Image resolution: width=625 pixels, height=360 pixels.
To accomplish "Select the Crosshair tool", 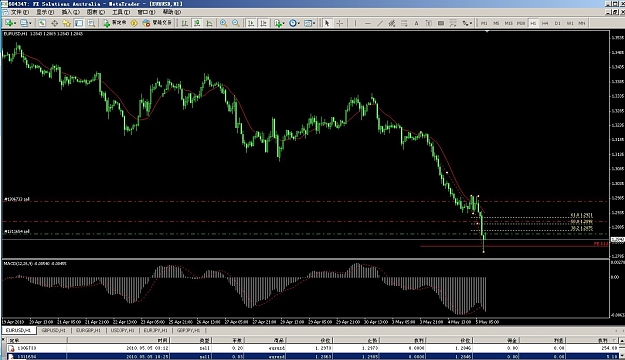I will pos(340,23).
